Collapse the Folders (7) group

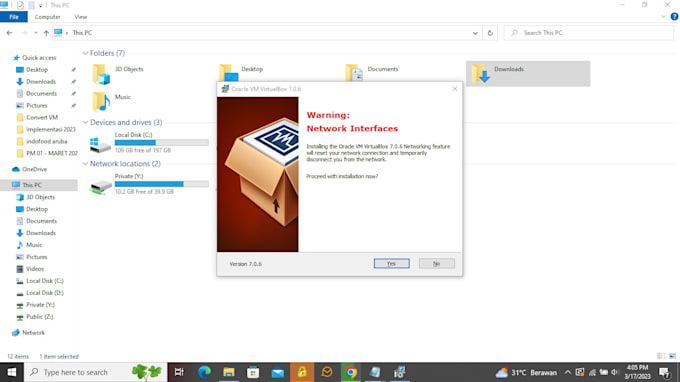pyautogui.click(x=85, y=53)
